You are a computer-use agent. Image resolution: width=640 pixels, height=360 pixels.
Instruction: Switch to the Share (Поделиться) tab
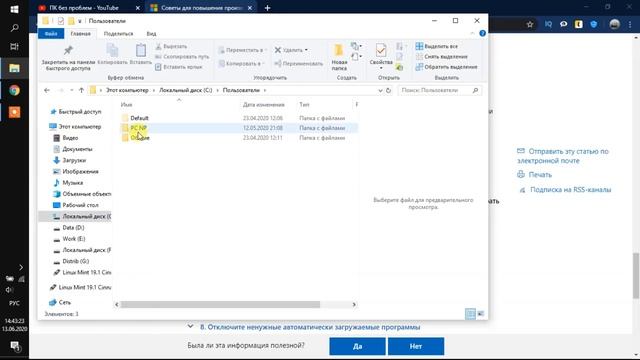118,34
